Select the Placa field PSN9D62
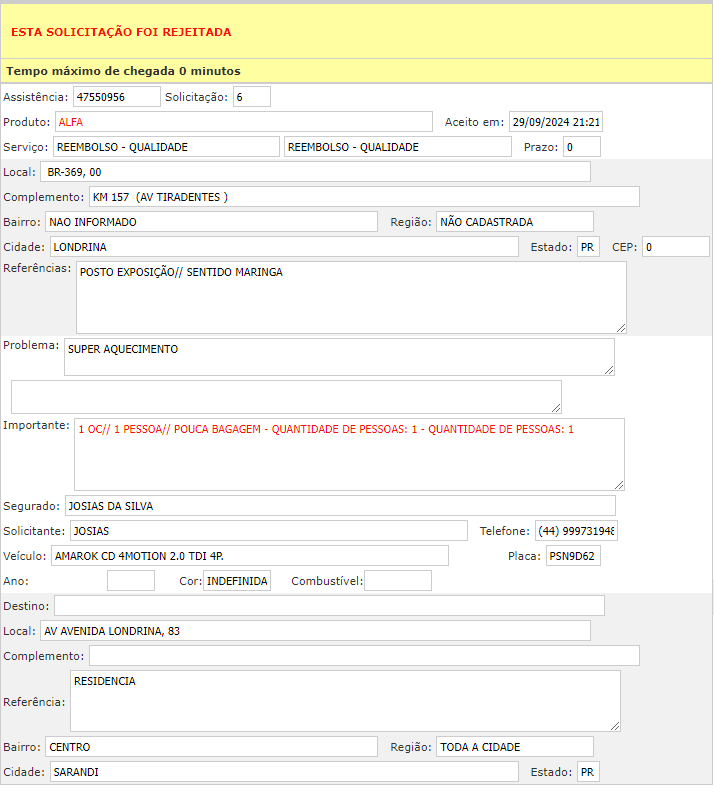 (x=573, y=556)
